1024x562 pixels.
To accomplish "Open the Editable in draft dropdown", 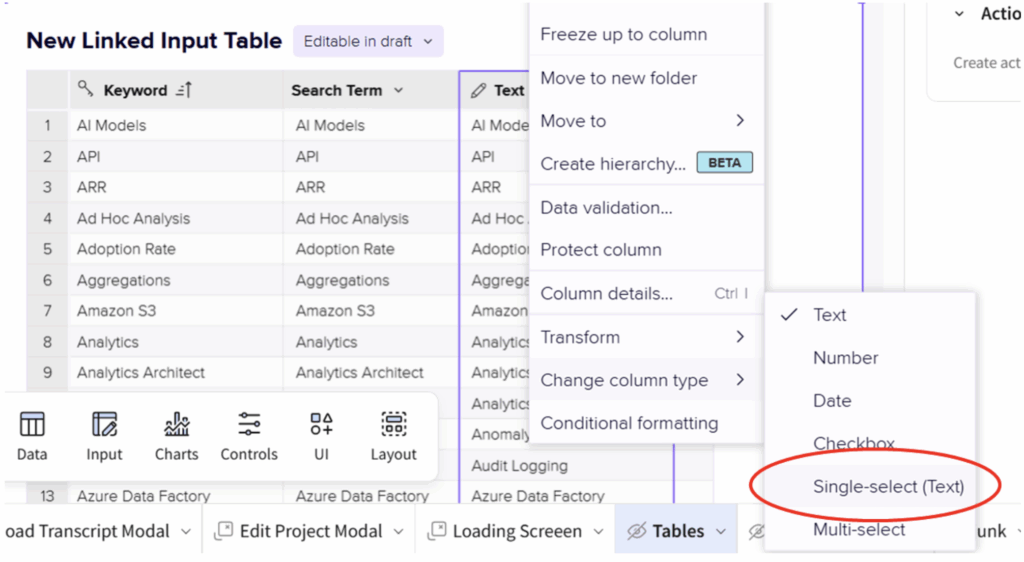I will point(368,41).
